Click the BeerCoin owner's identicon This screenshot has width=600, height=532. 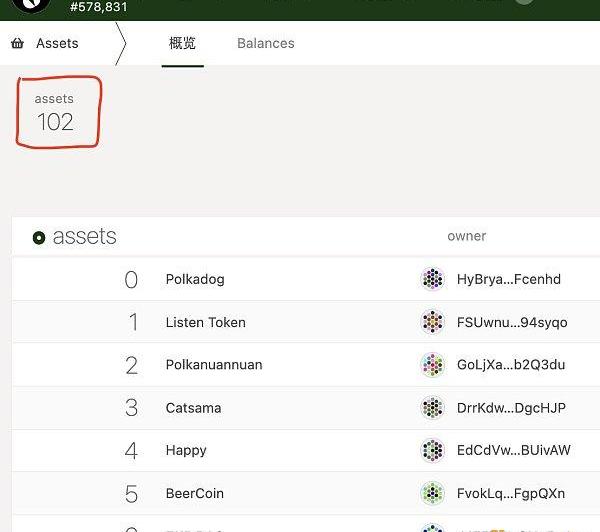pyautogui.click(x=432, y=493)
